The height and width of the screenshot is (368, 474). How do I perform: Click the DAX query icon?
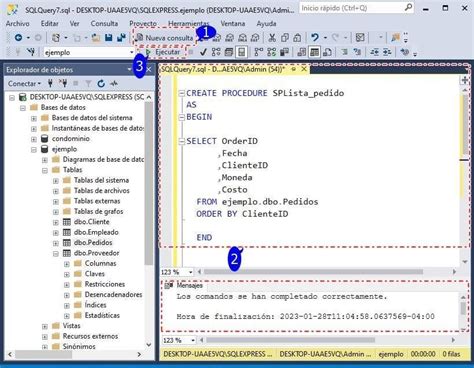point(255,38)
